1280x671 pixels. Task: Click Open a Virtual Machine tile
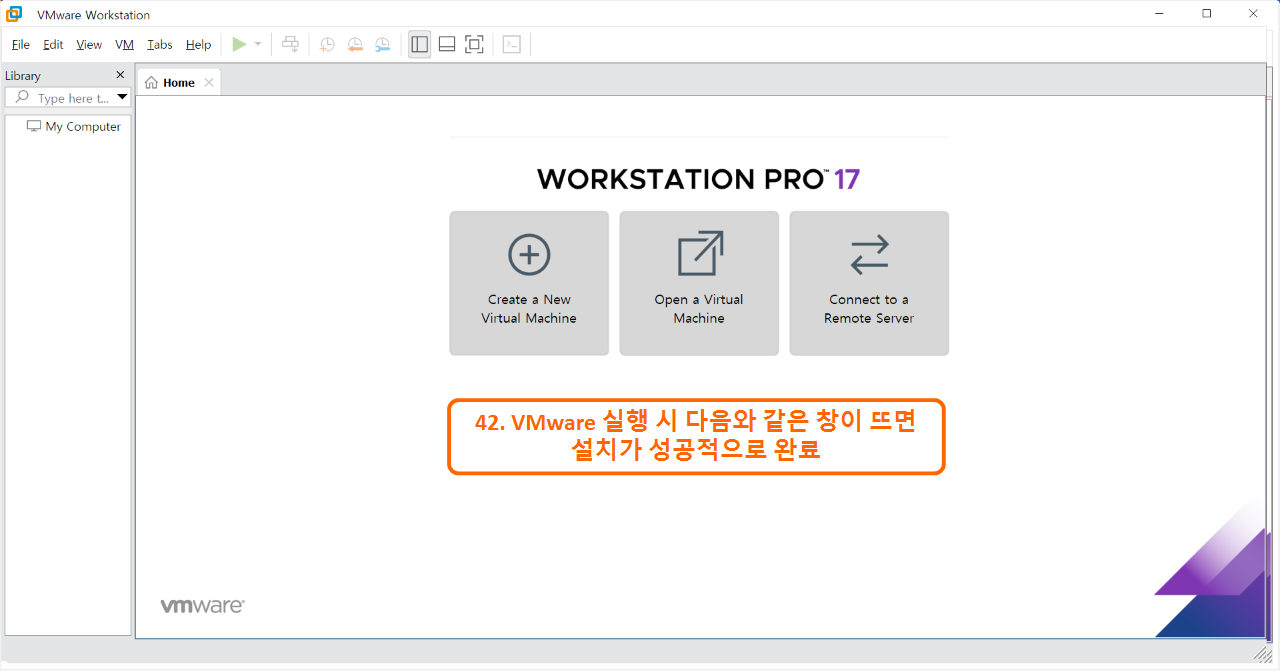(699, 283)
